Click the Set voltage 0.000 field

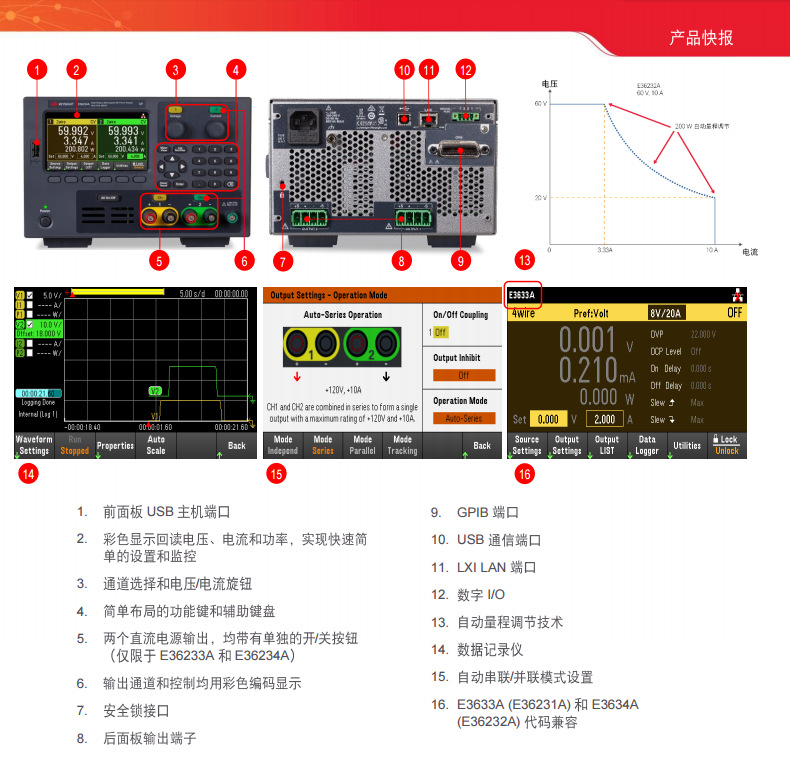pos(548,419)
